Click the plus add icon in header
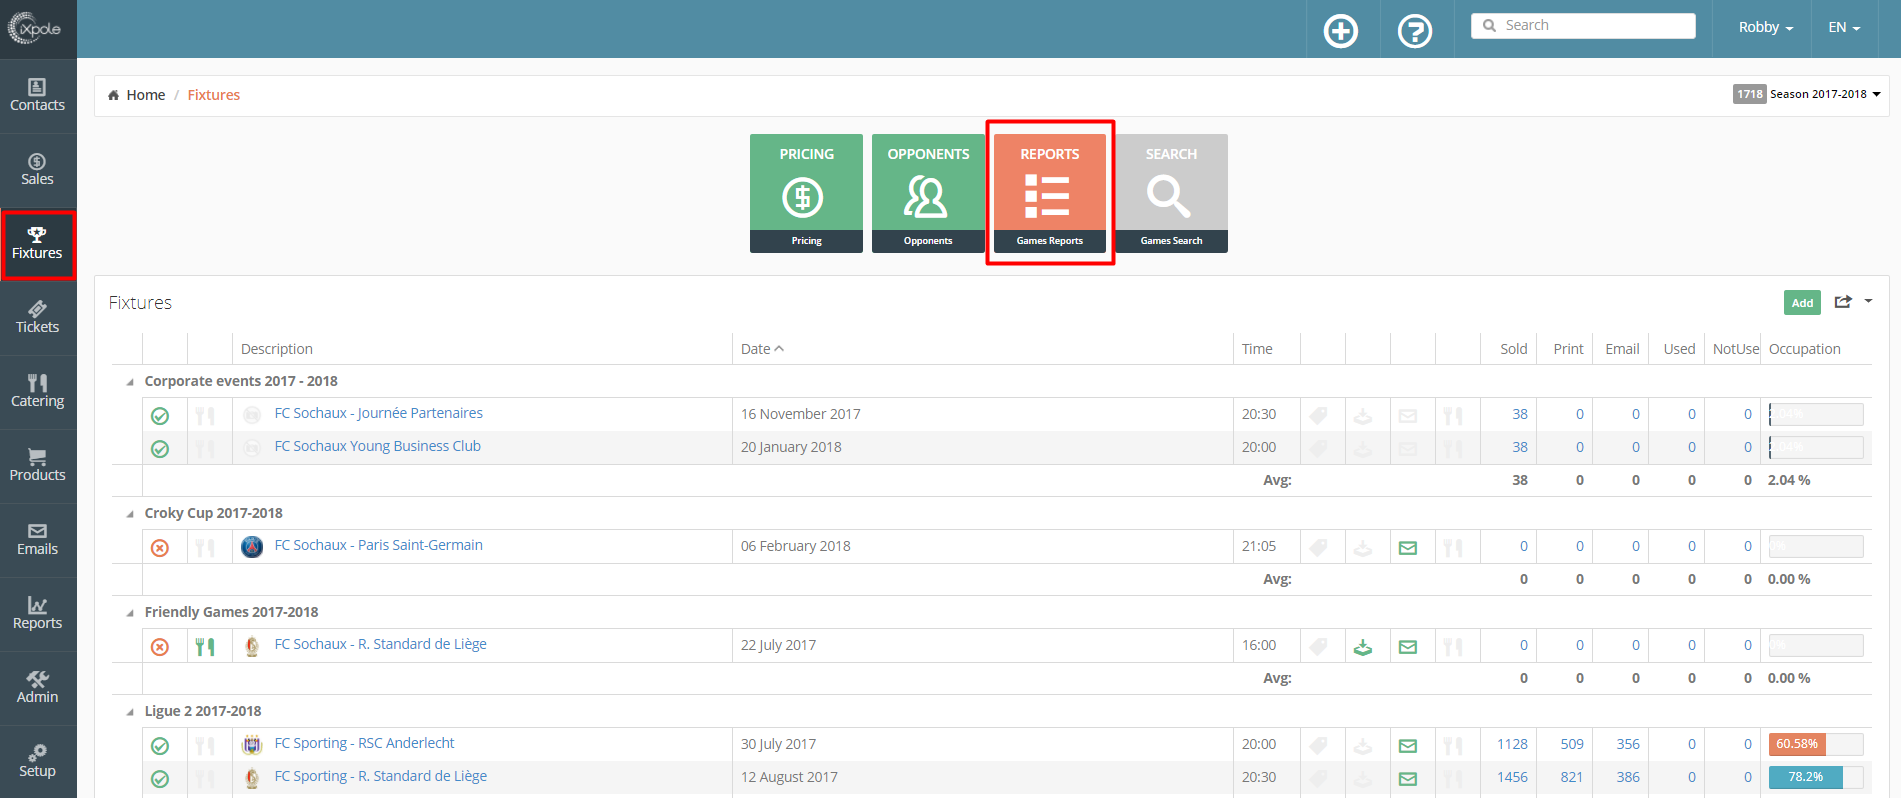The height and width of the screenshot is (798, 1901). click(x=1341, y=31)
